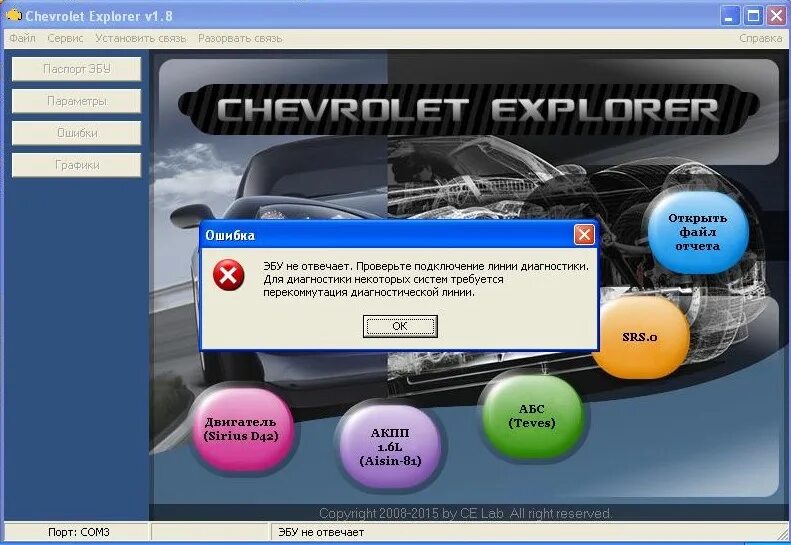
Task: Select Разорвать связь menu item
Action: (x=240, y=38)
